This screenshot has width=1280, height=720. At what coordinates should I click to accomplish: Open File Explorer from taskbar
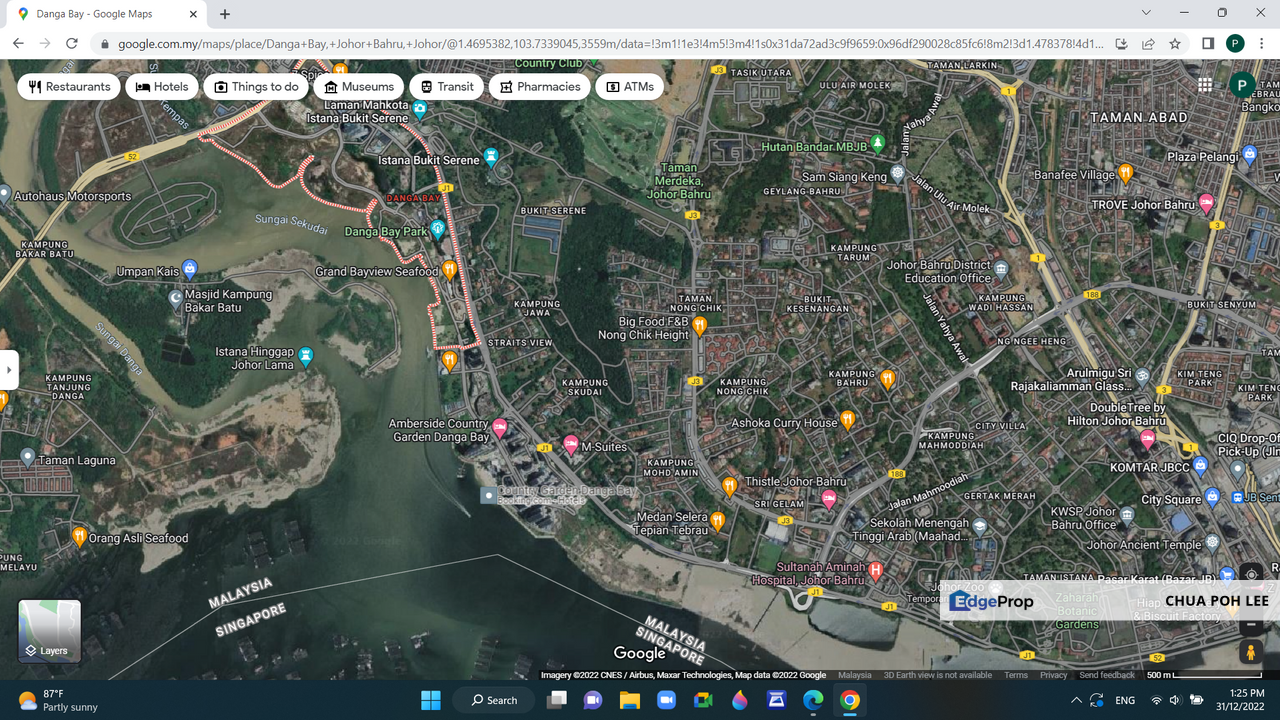(x=629, y=700)
